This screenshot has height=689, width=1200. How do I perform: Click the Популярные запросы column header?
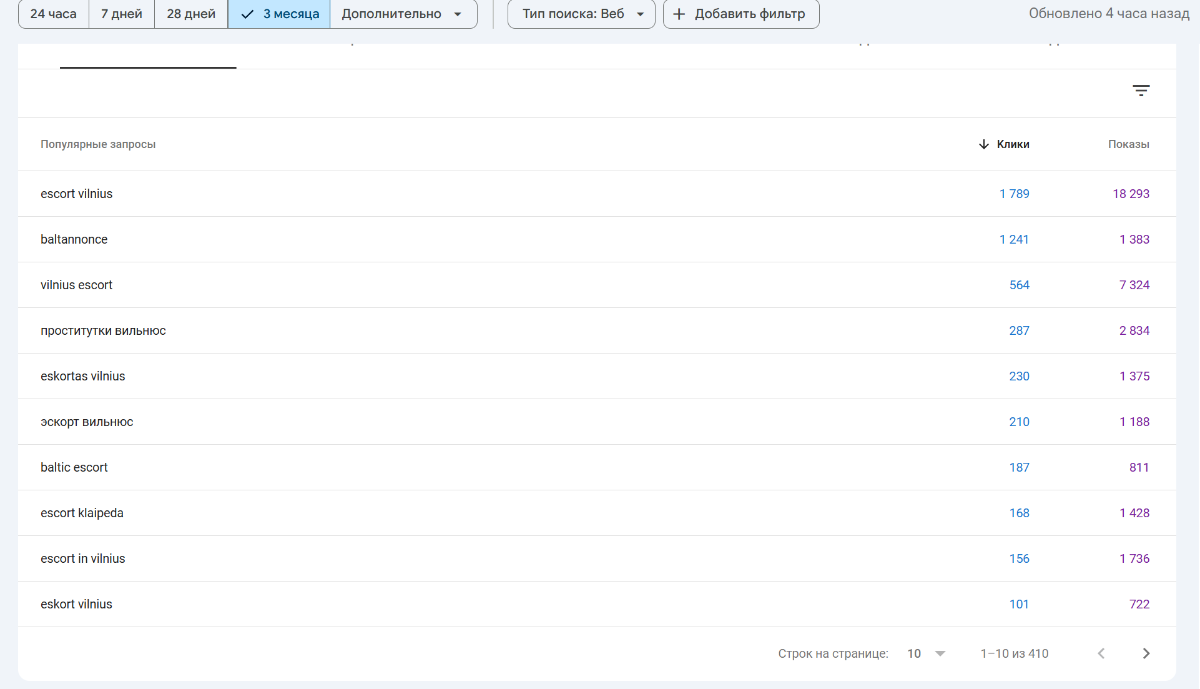[98, 144]
